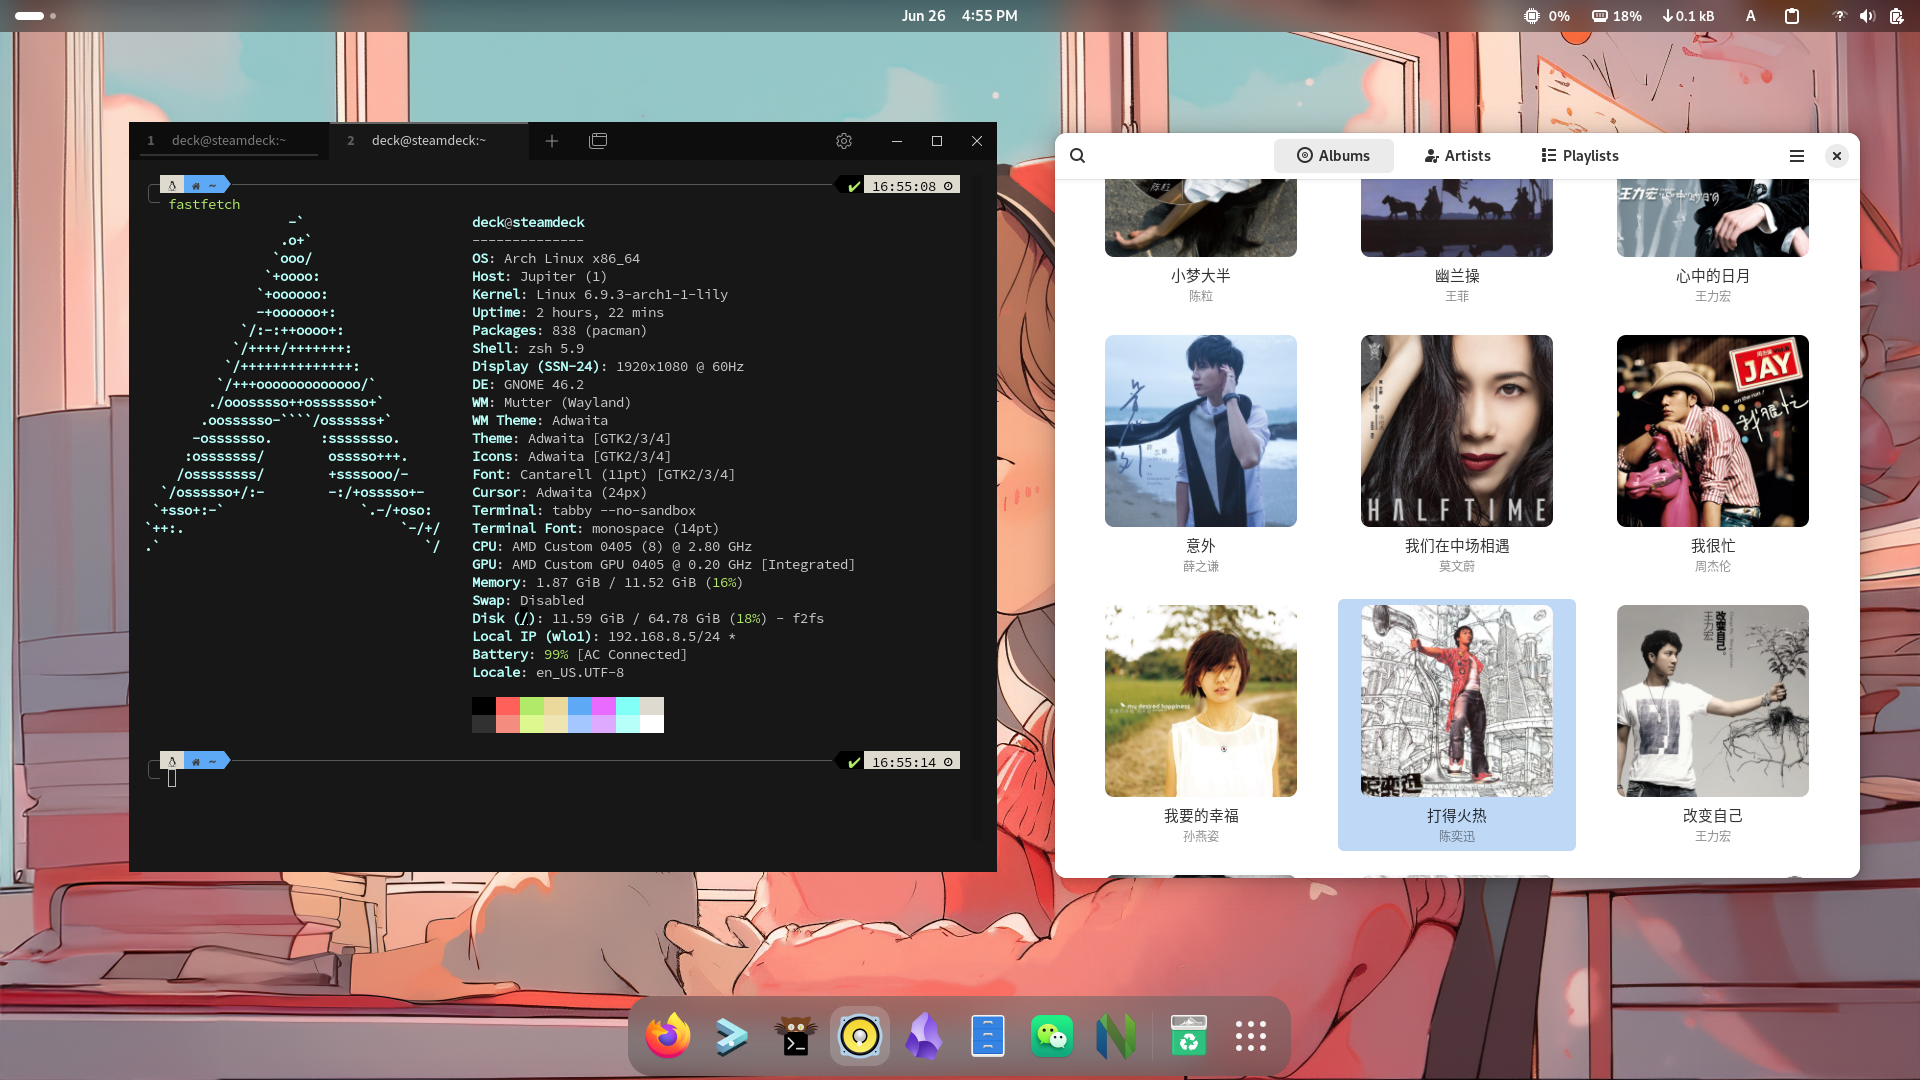Open a new terminal tab with the plus button

click(x=552, y=141)
